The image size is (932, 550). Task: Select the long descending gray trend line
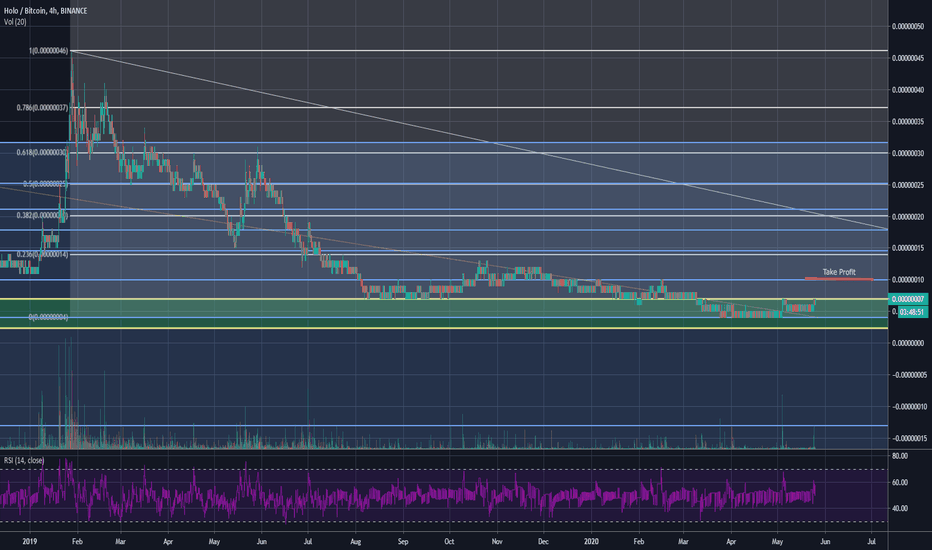479,140
